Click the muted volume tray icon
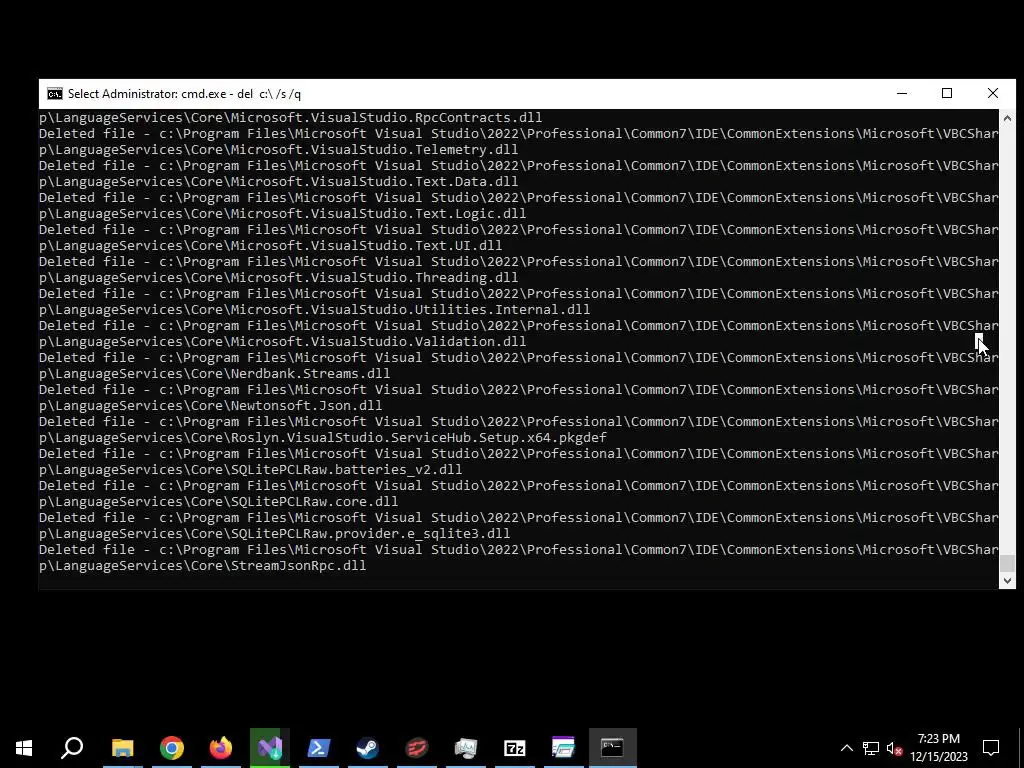This screenshot has height=768, width=1024. [x=895, y=748]
